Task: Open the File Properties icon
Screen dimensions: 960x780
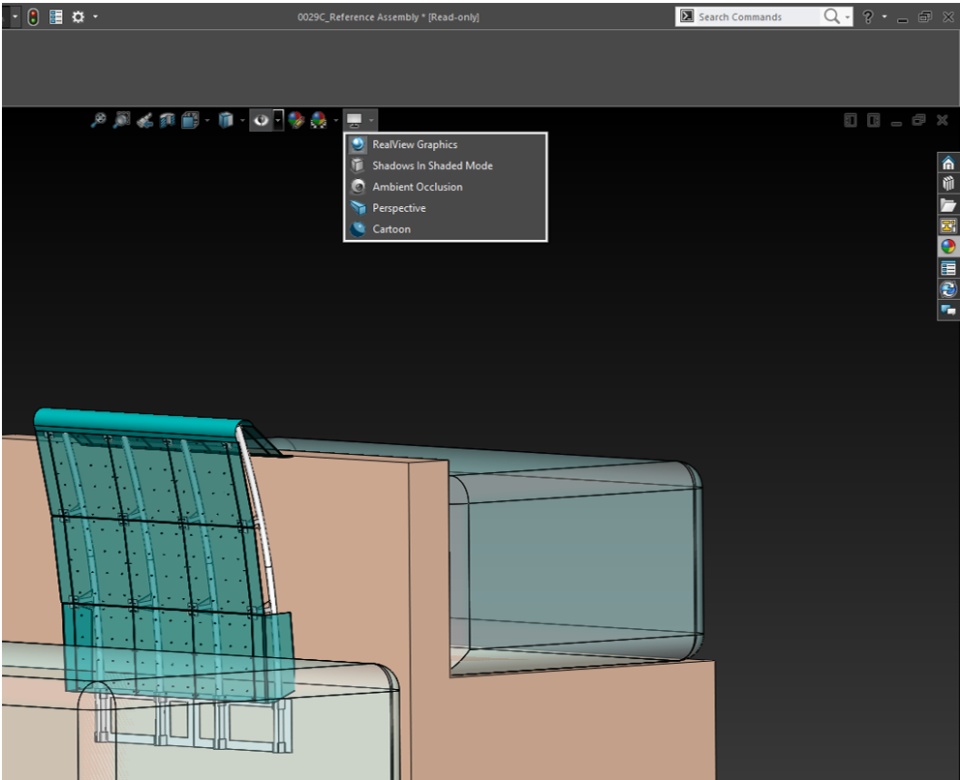Action: 55,17
